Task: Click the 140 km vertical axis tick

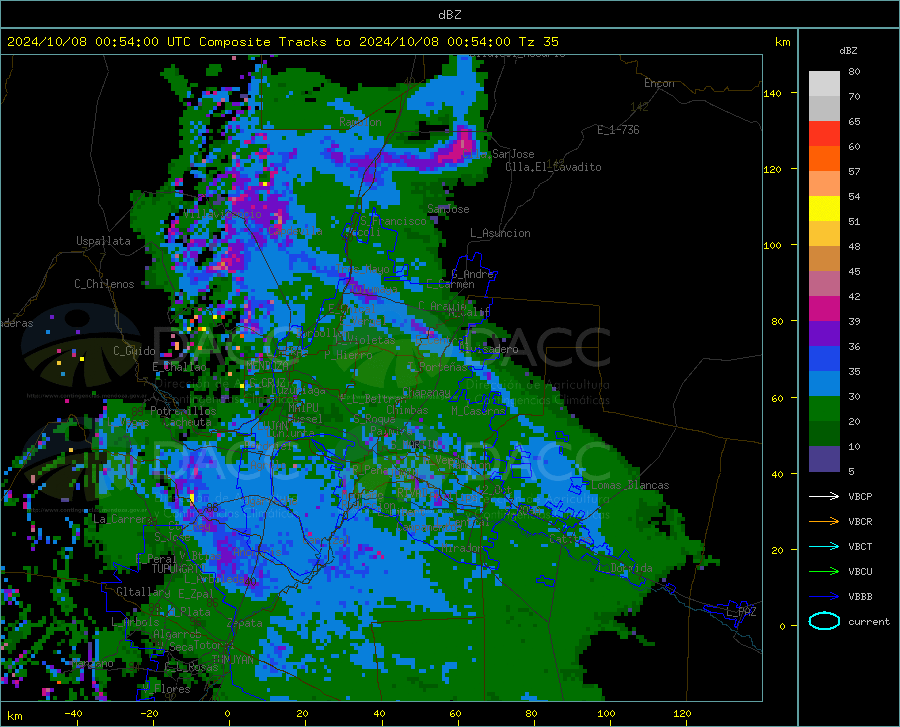Action: click(x=773, y=93)
